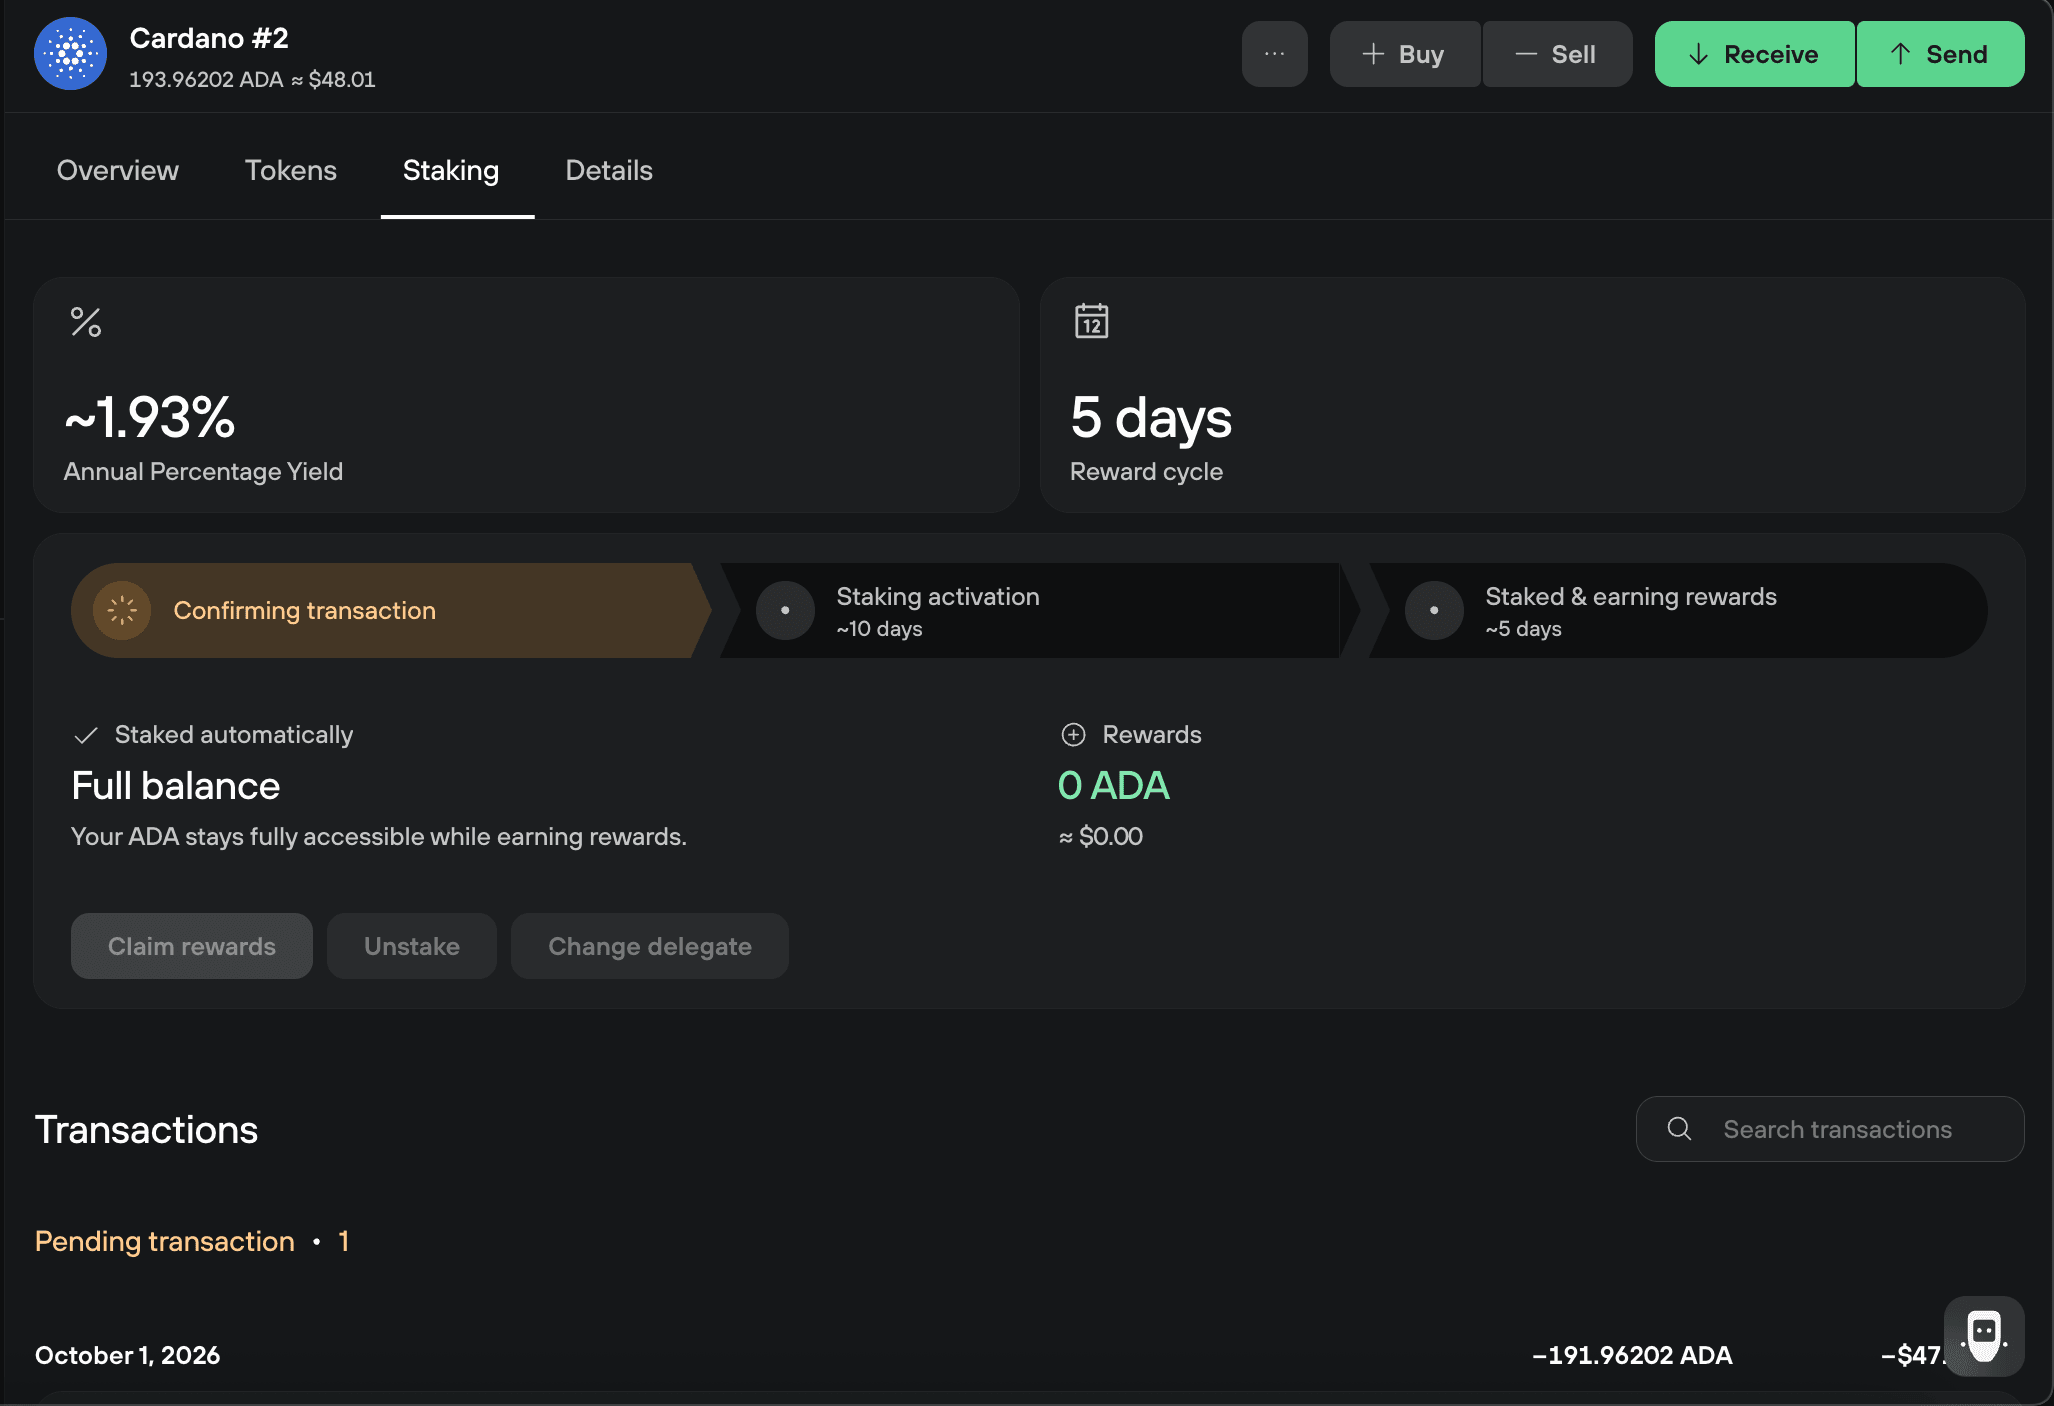This screenshot has width=2054, height=1406.
Task: Click the percent icon in APY card
Action: tap(86, 322)
